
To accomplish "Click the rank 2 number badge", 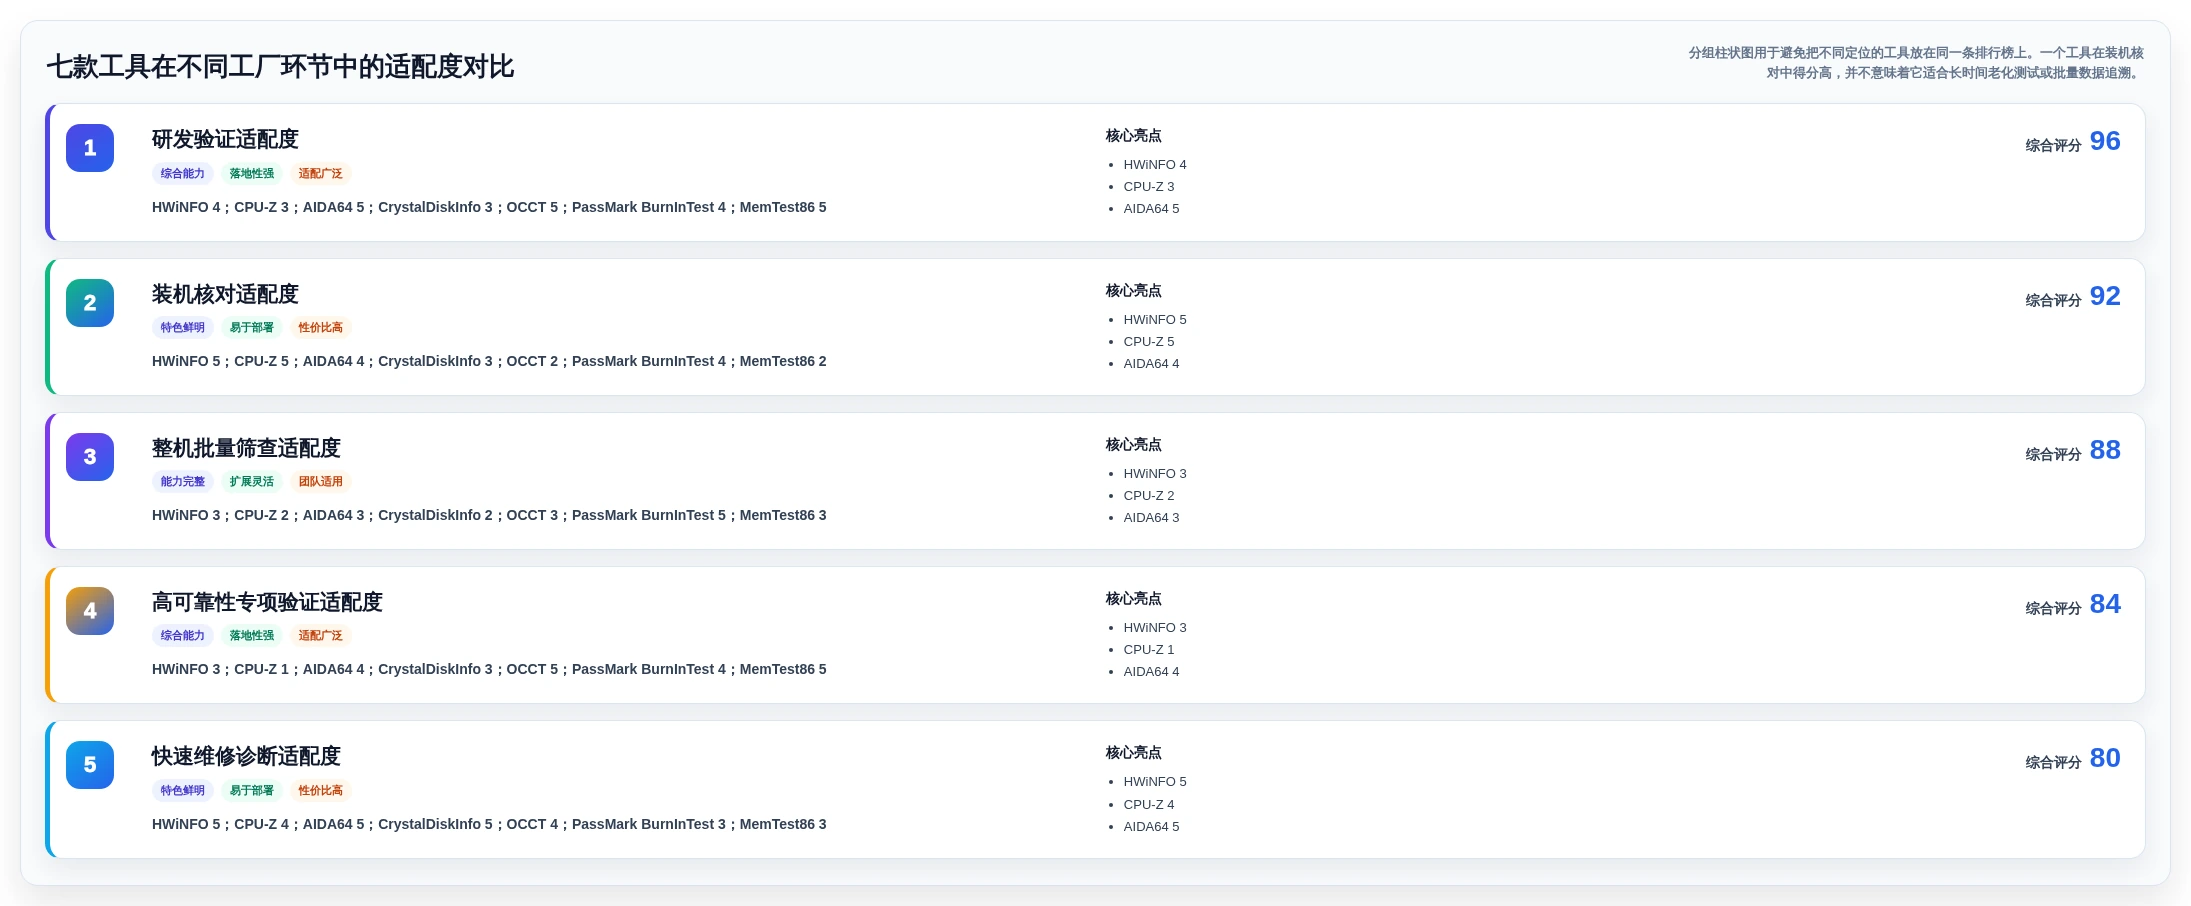I will pos(90,303).
